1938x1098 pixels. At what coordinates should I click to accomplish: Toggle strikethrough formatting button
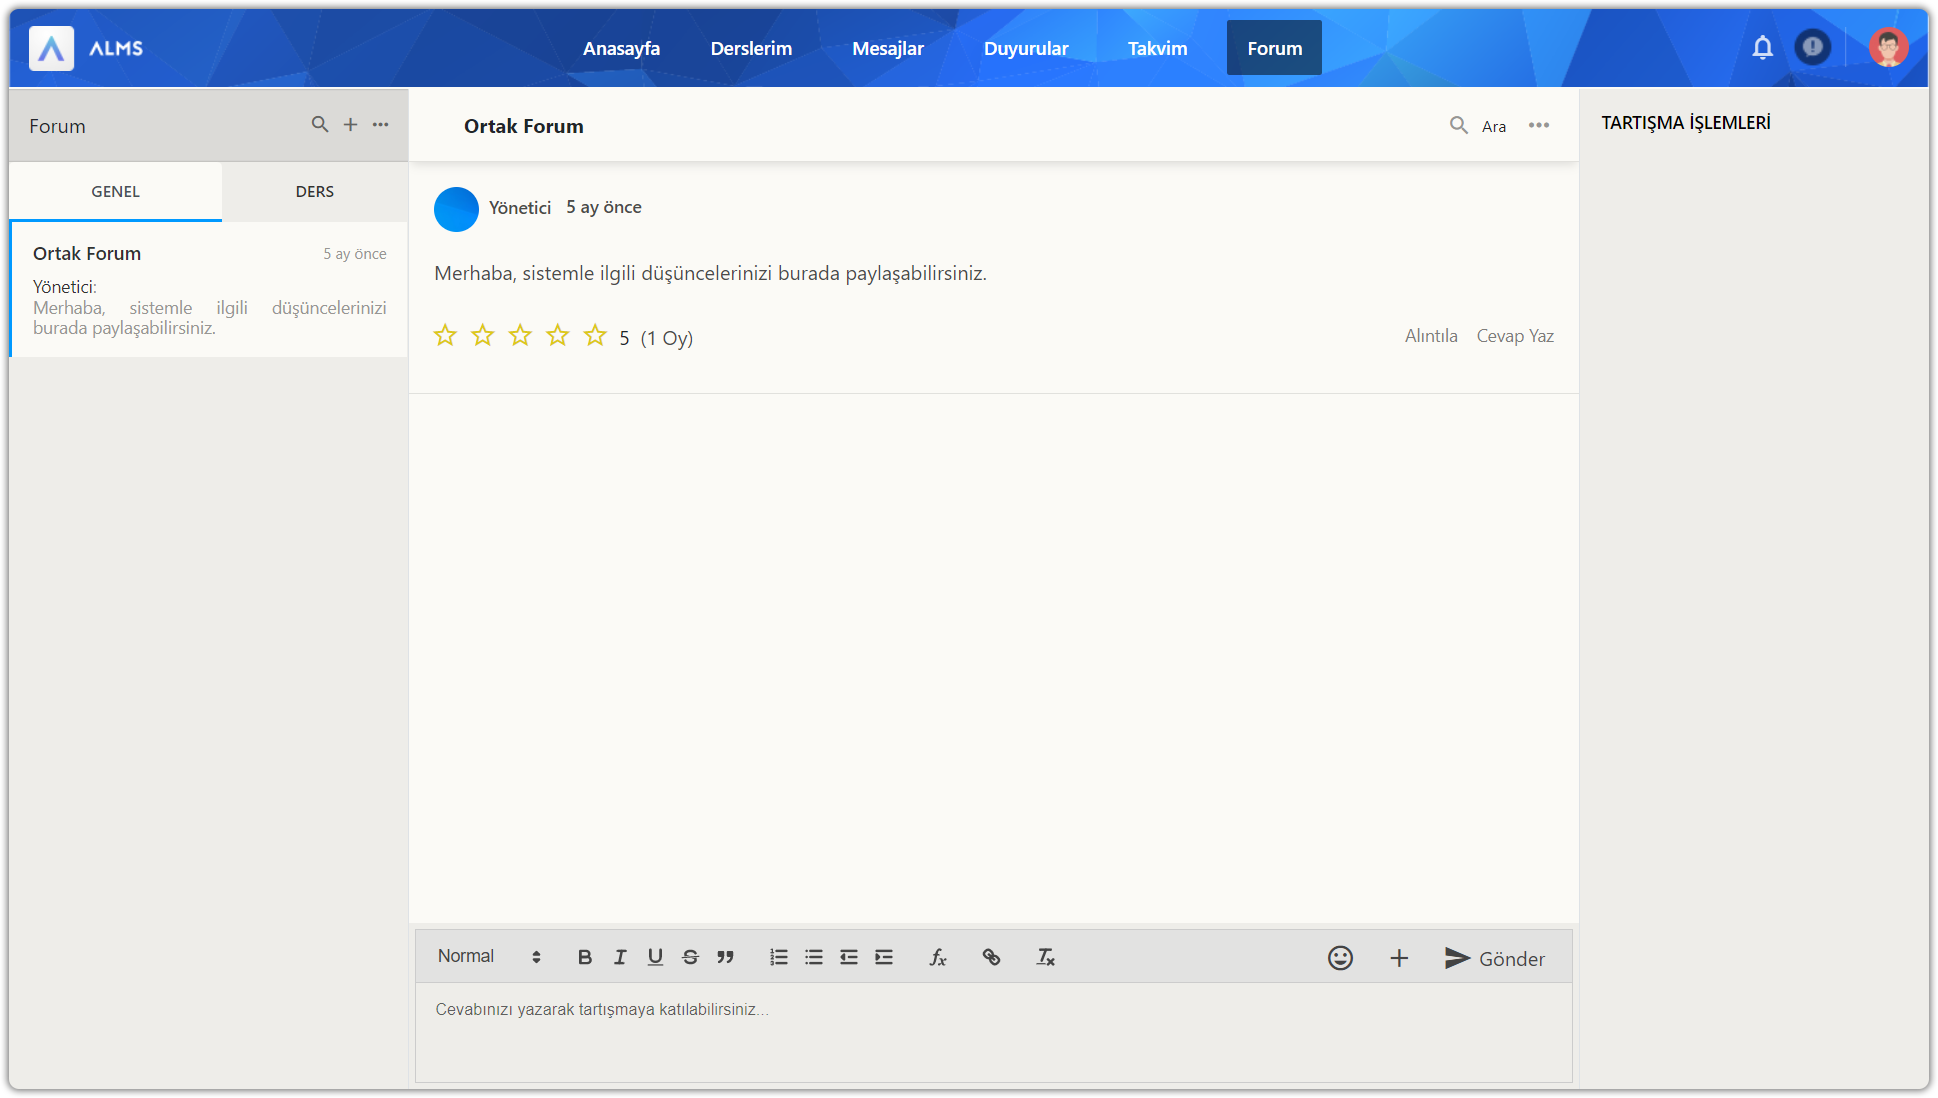tap(690, 957)
